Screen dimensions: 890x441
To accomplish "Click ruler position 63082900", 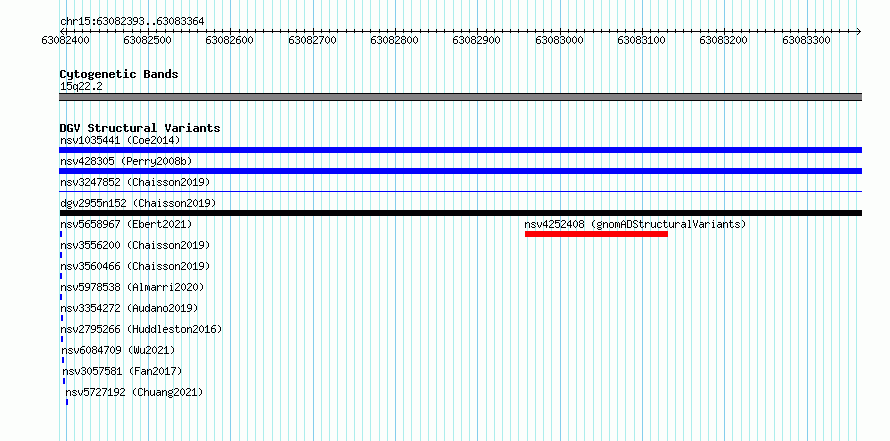I will click(477, 40).
